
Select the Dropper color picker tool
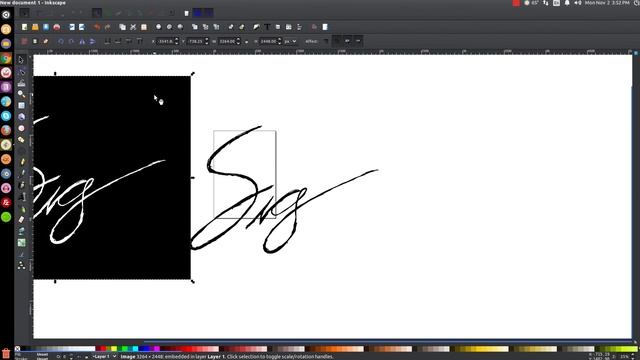click(x=21, y=254)
